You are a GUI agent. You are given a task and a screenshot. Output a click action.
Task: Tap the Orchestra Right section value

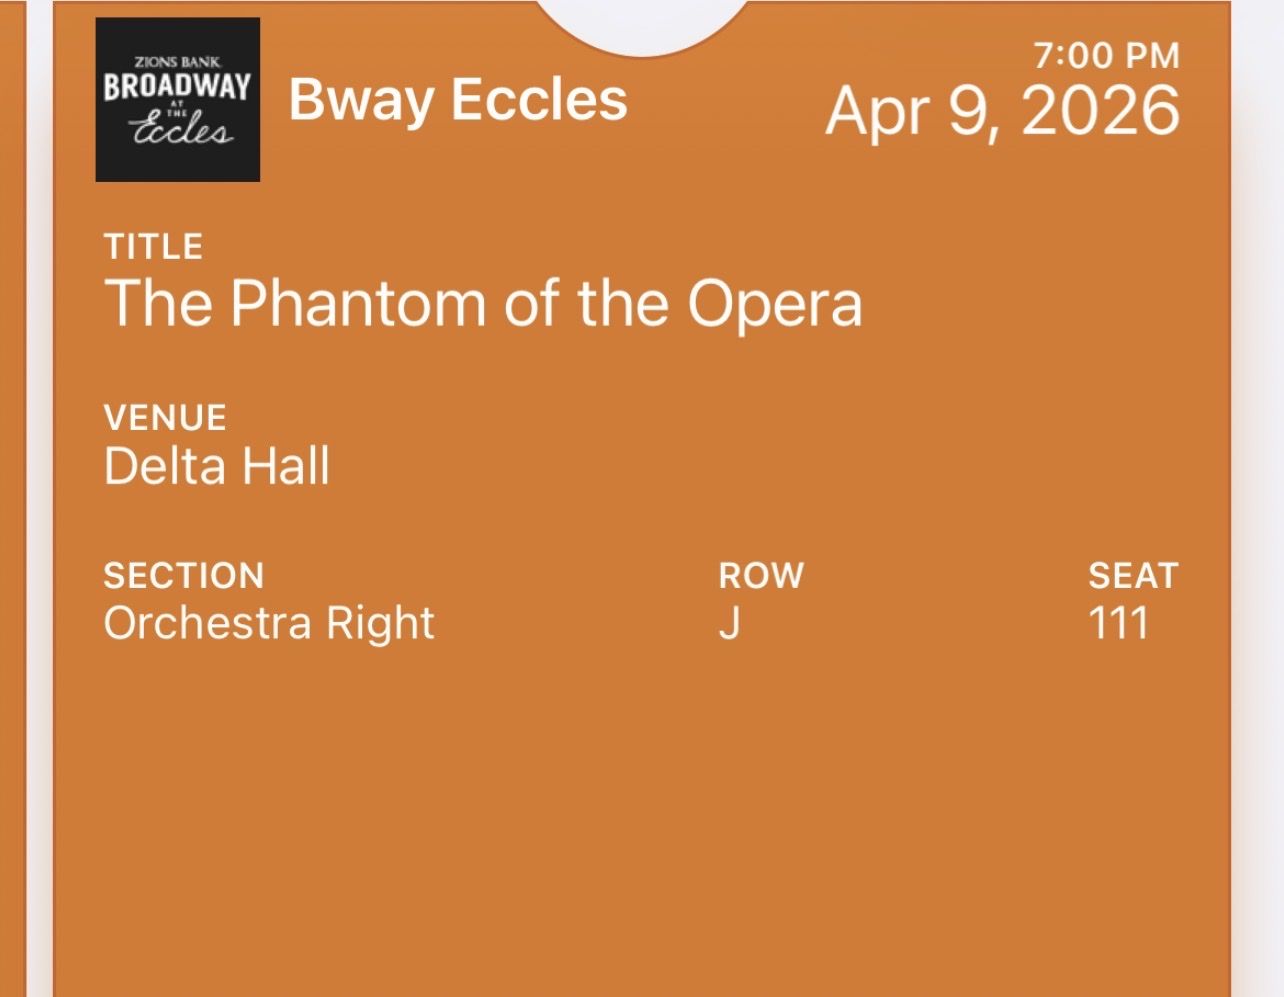(269, 623)
